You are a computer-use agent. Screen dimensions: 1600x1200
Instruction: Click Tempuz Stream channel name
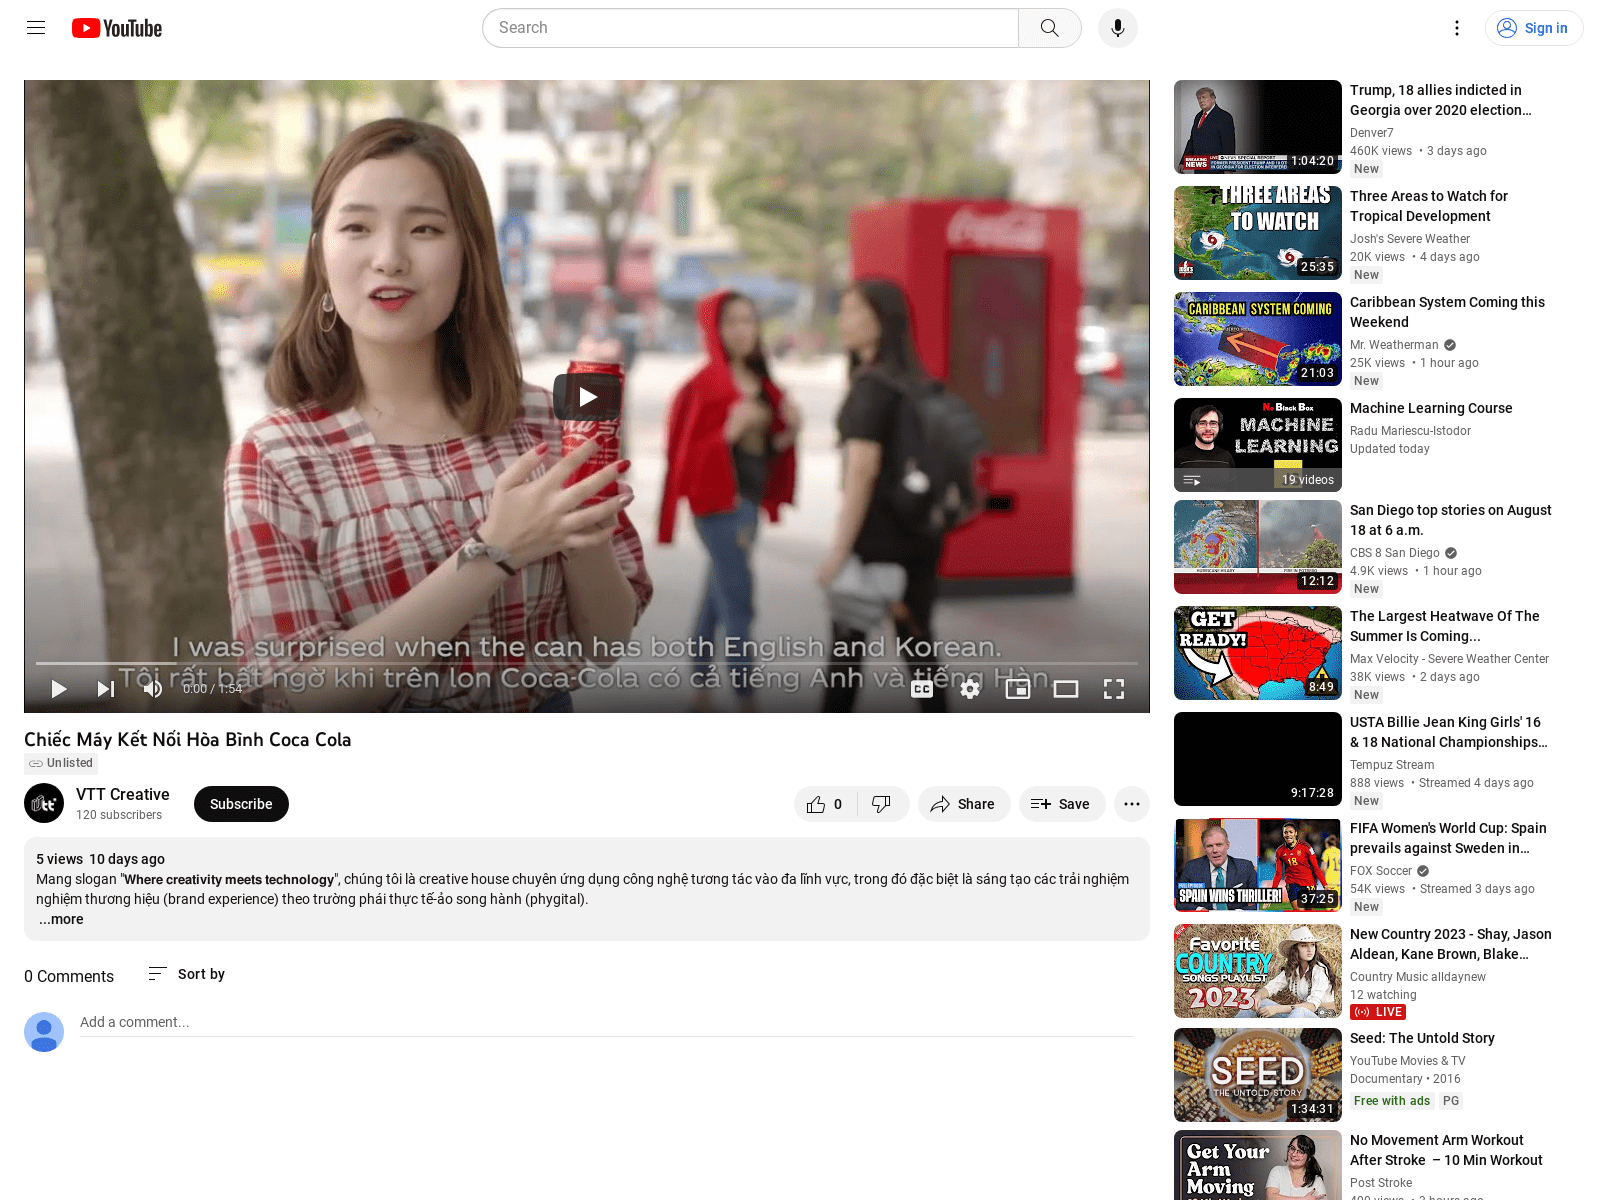pyautogui.click(x=1391, y=765)
